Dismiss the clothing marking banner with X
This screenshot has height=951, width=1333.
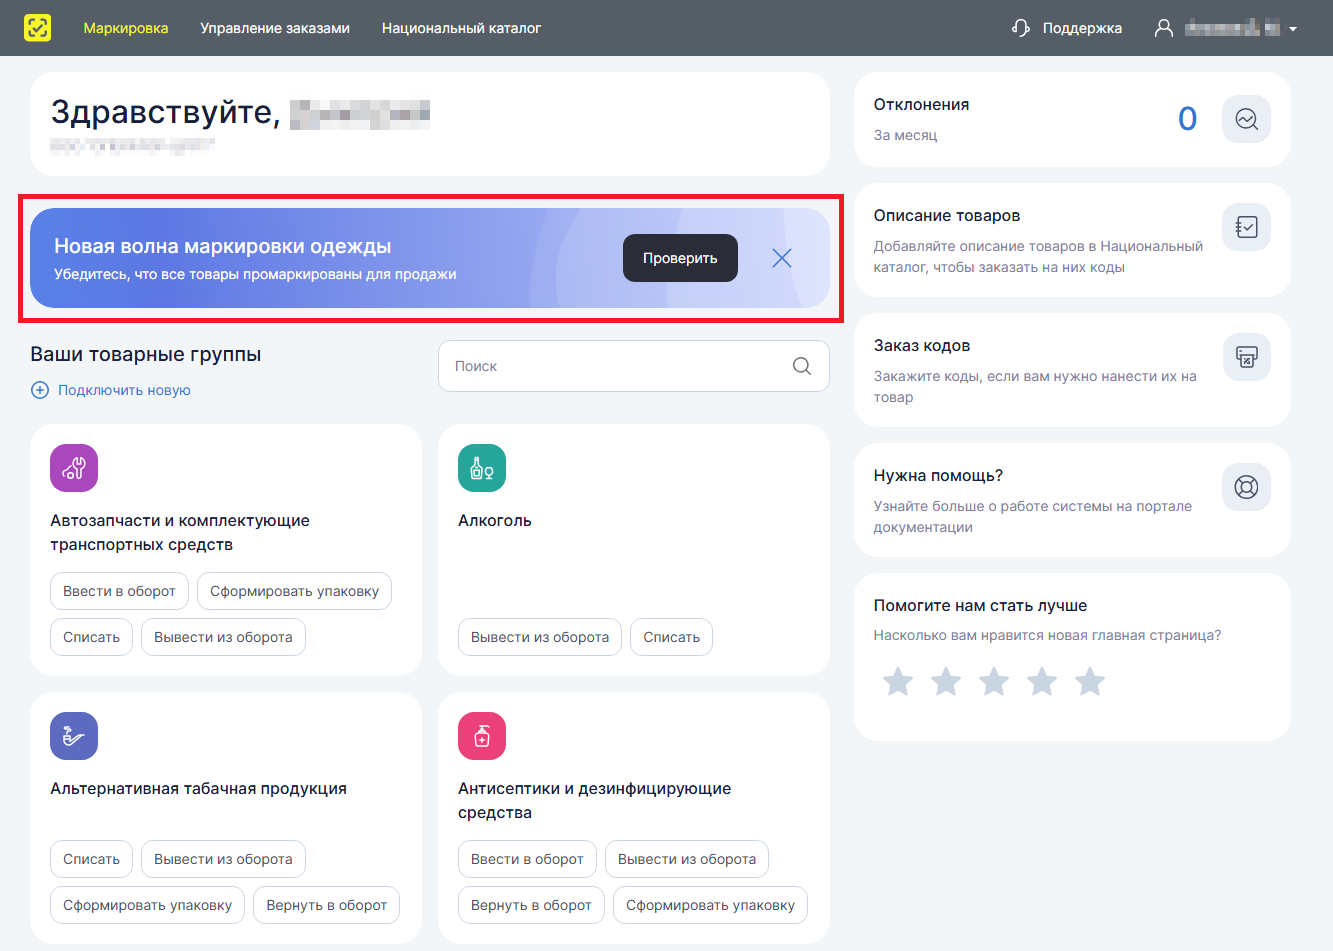tap(782, 258)
